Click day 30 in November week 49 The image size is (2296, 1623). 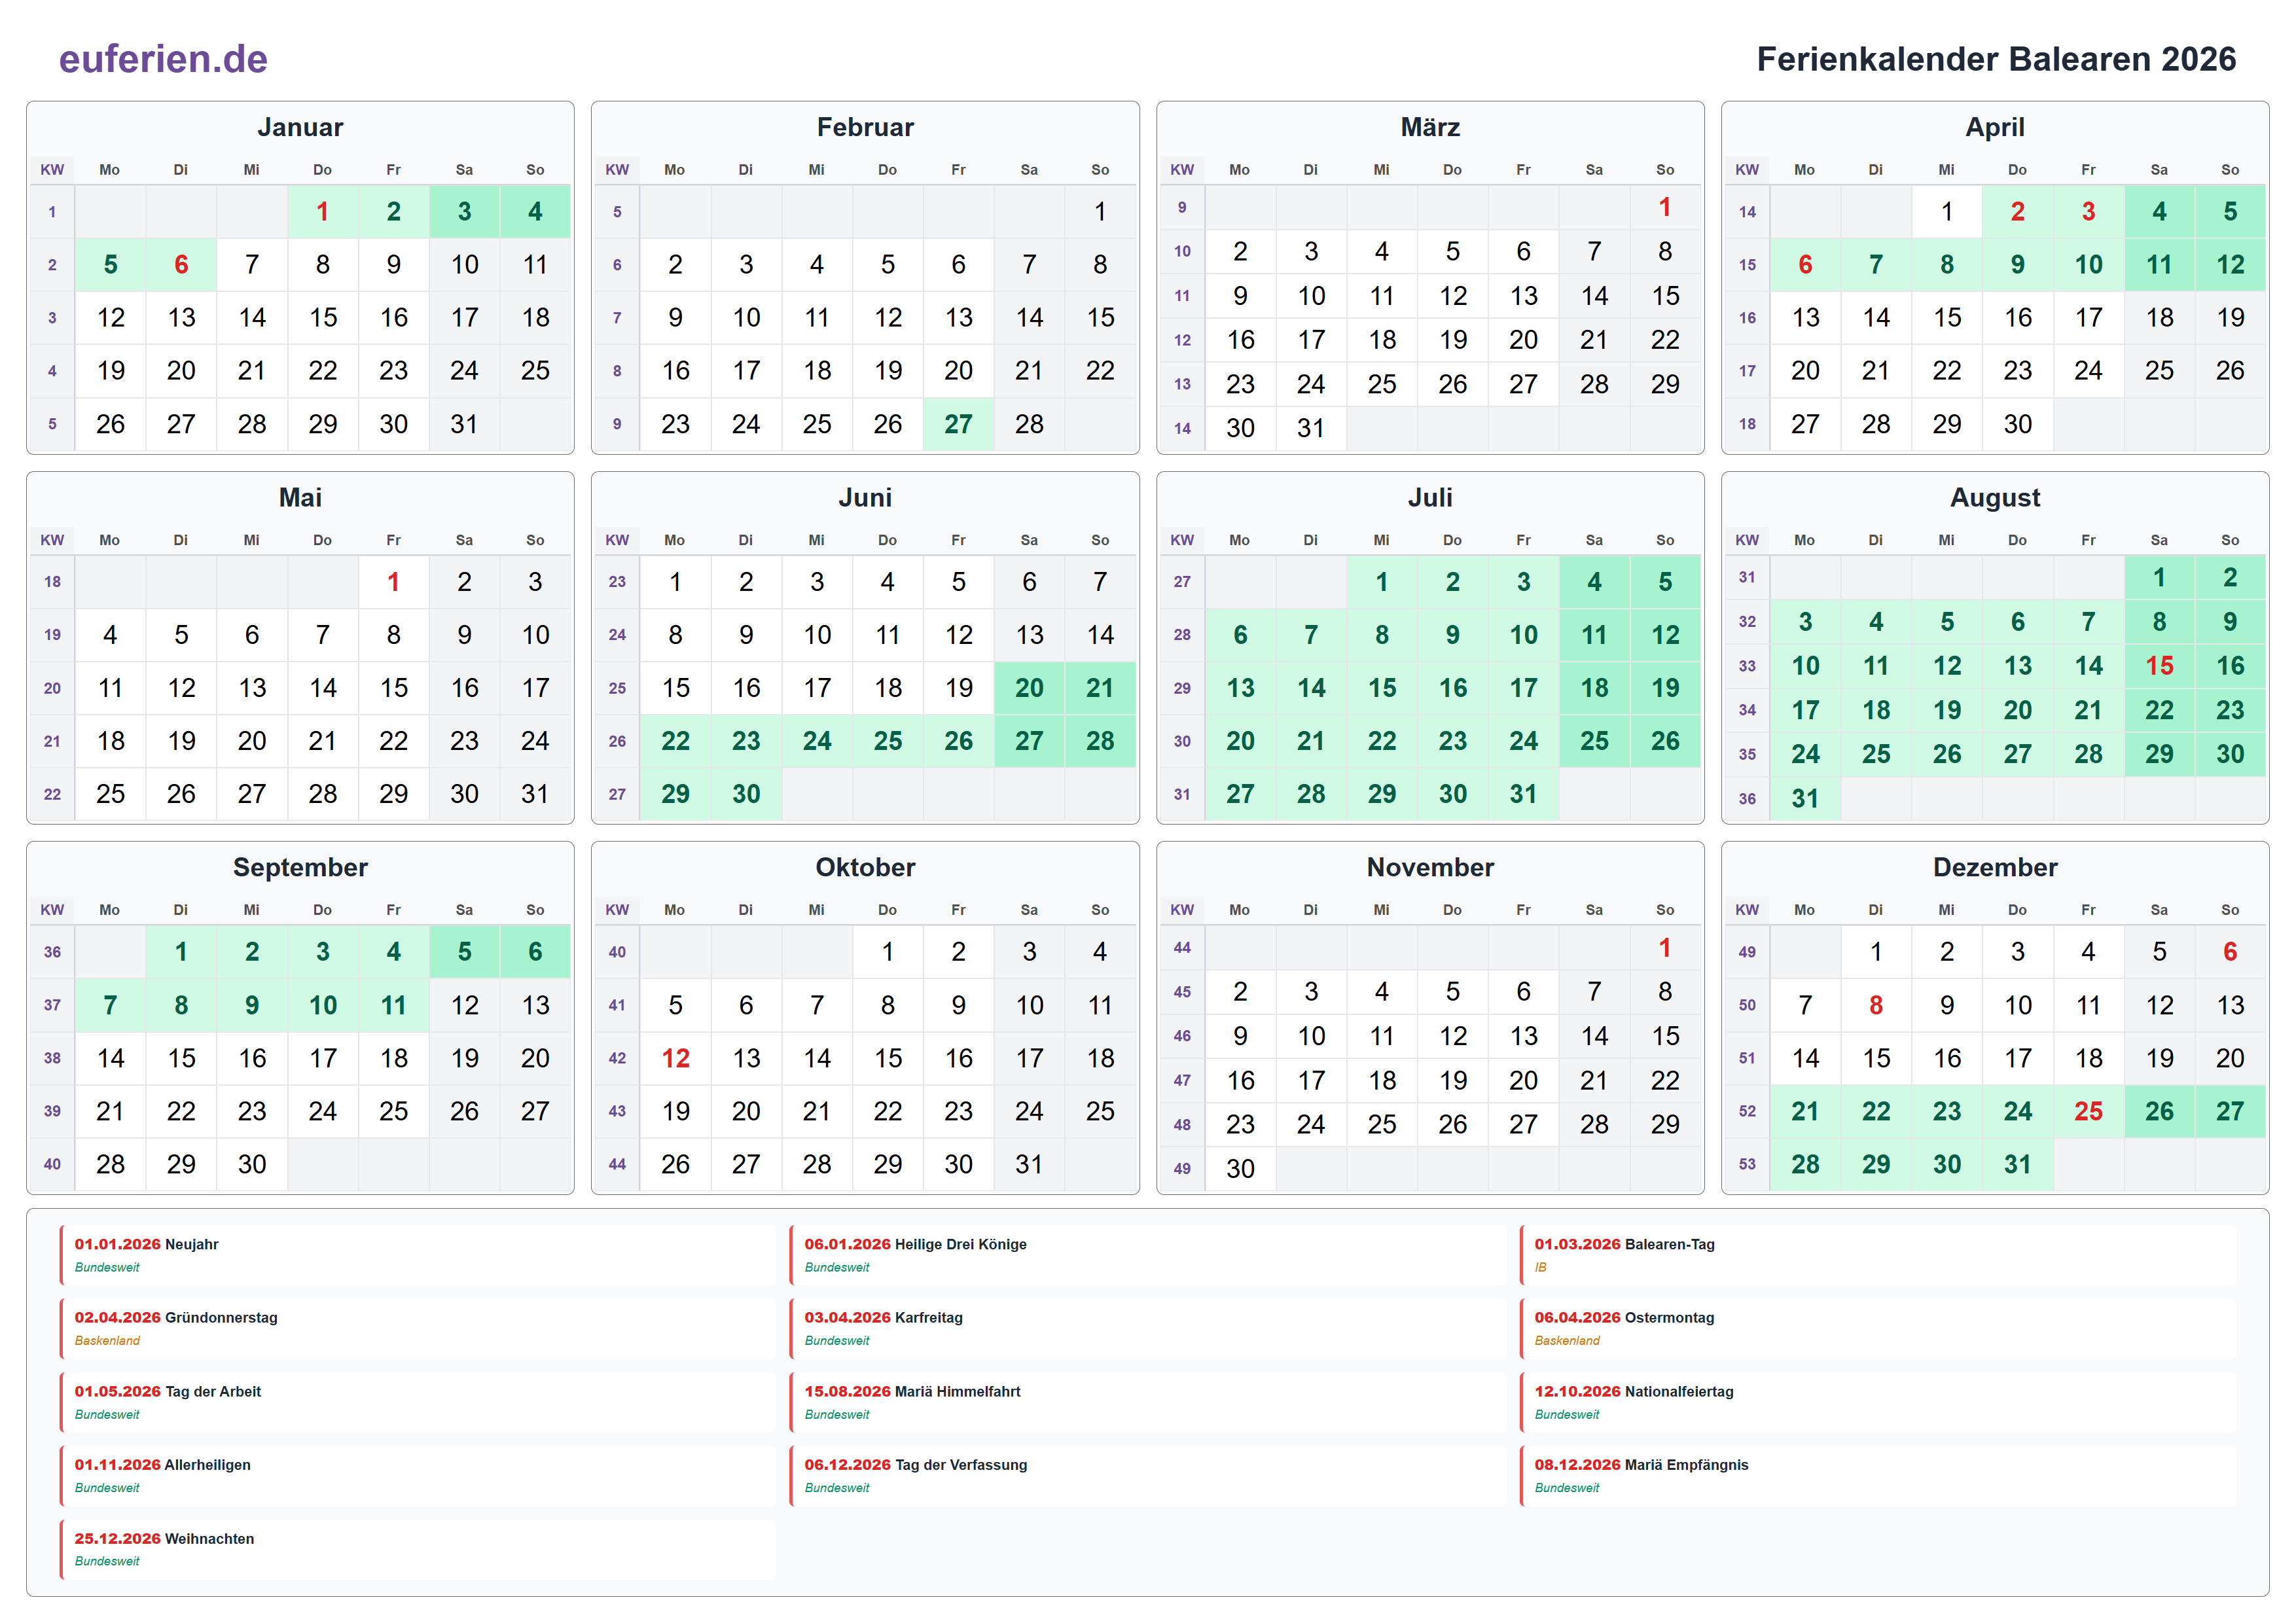(x=1240, y=1168)
